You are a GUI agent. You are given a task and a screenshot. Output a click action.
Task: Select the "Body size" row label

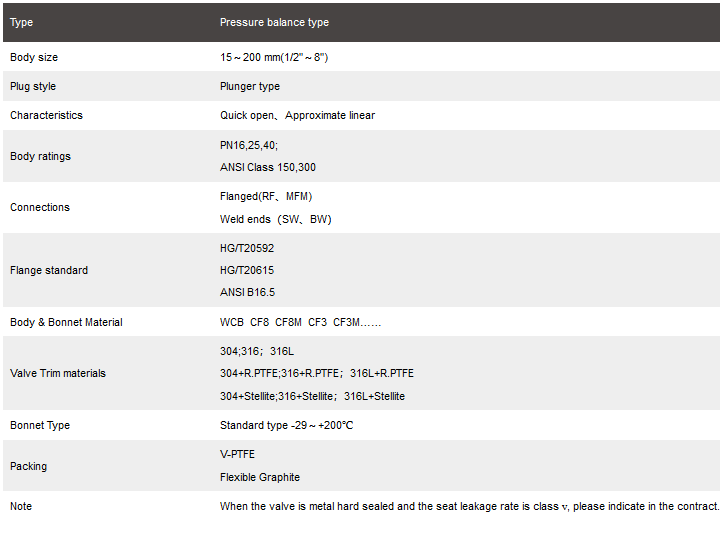point(34,57)
